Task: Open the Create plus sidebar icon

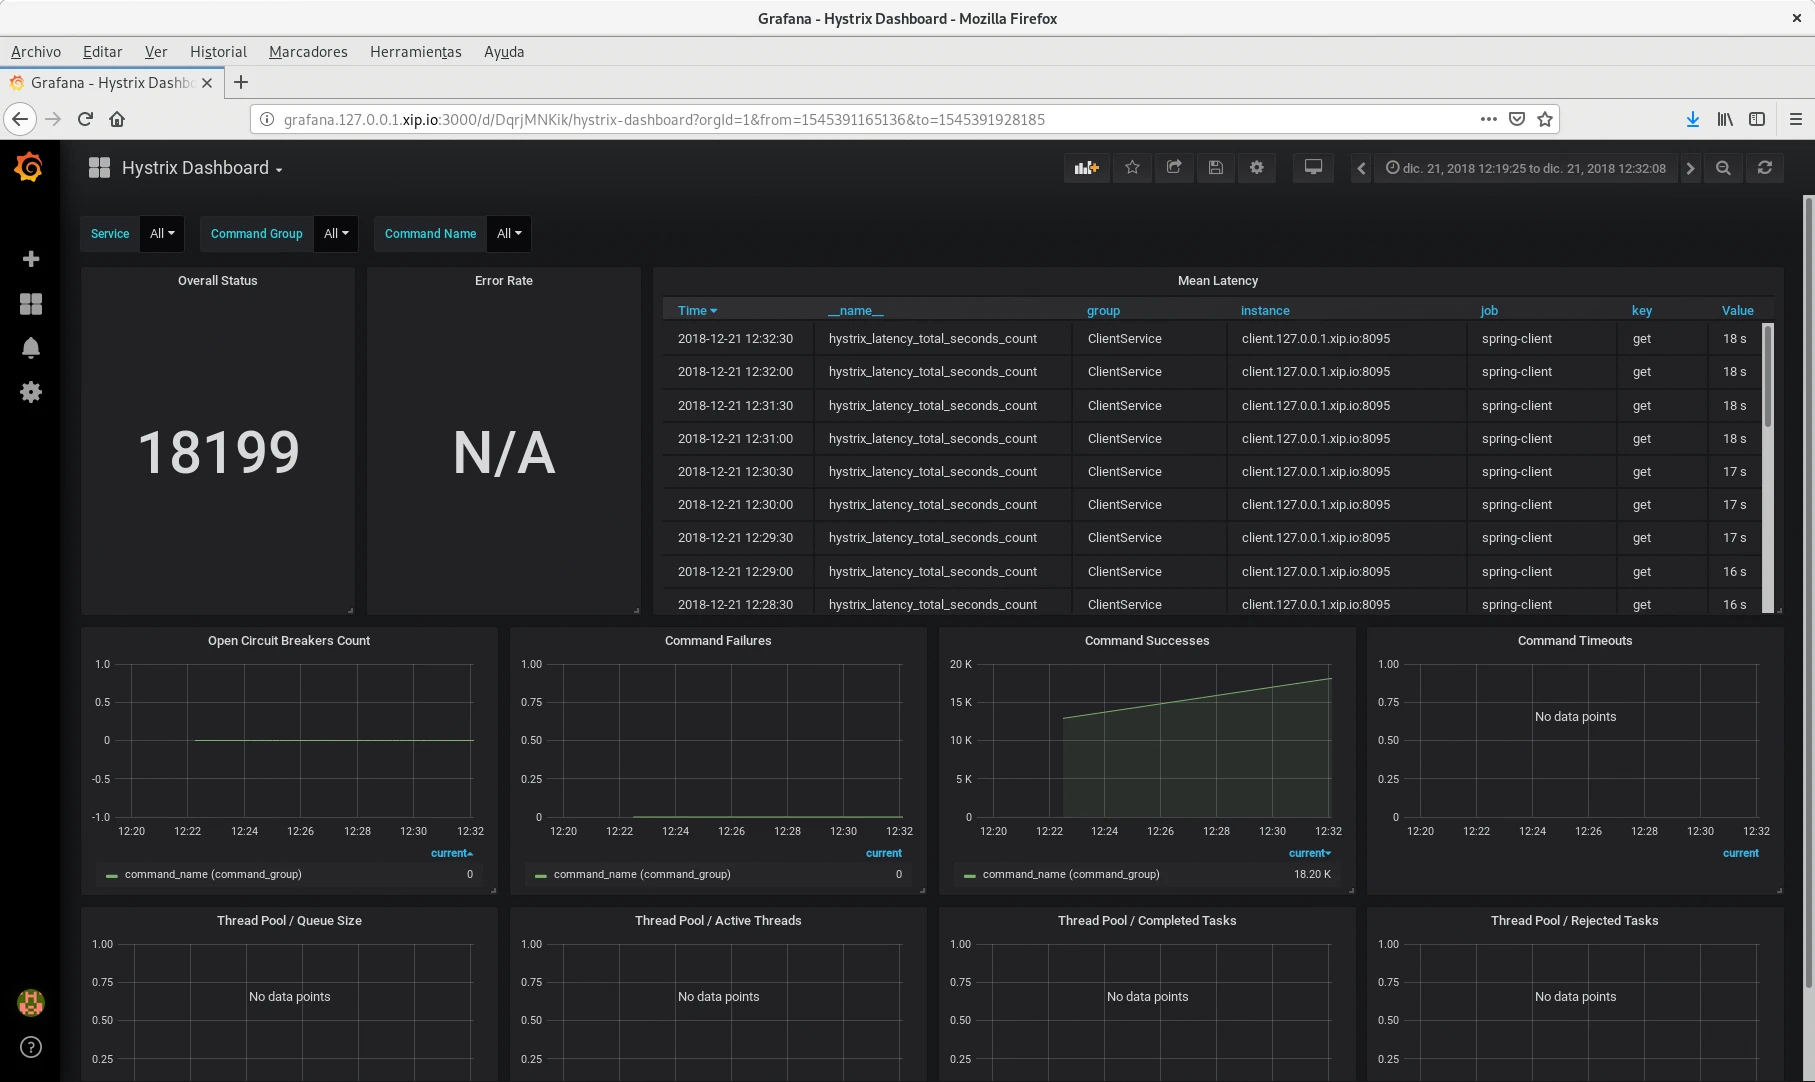Action: 31,259
